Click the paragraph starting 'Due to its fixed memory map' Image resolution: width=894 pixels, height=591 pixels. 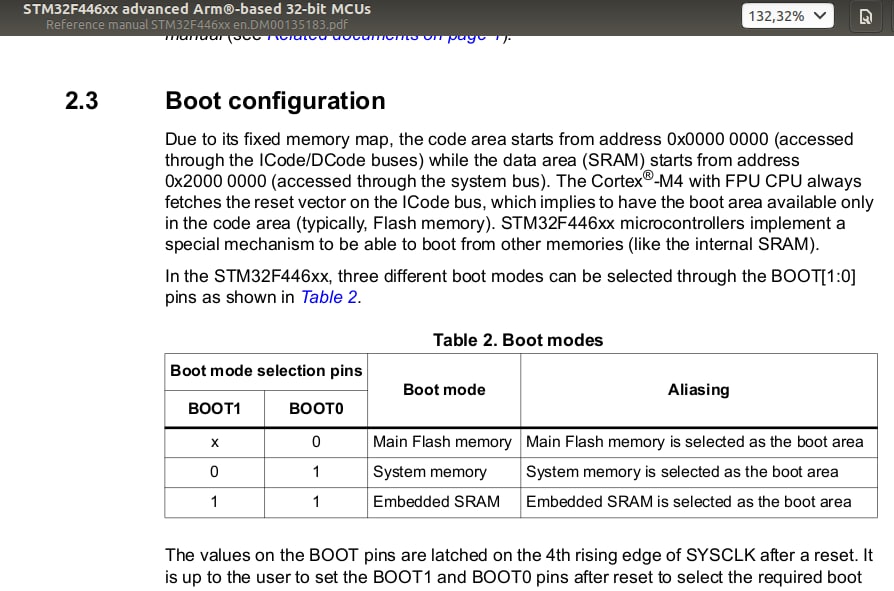519,191
